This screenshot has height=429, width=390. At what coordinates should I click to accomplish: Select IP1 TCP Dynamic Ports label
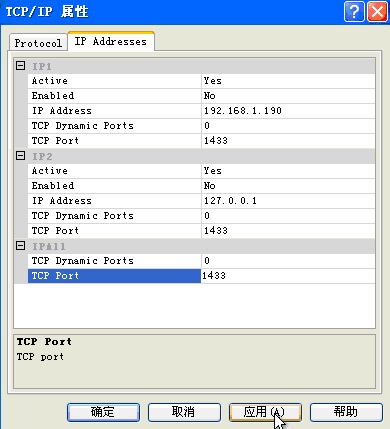pos(114,126)
